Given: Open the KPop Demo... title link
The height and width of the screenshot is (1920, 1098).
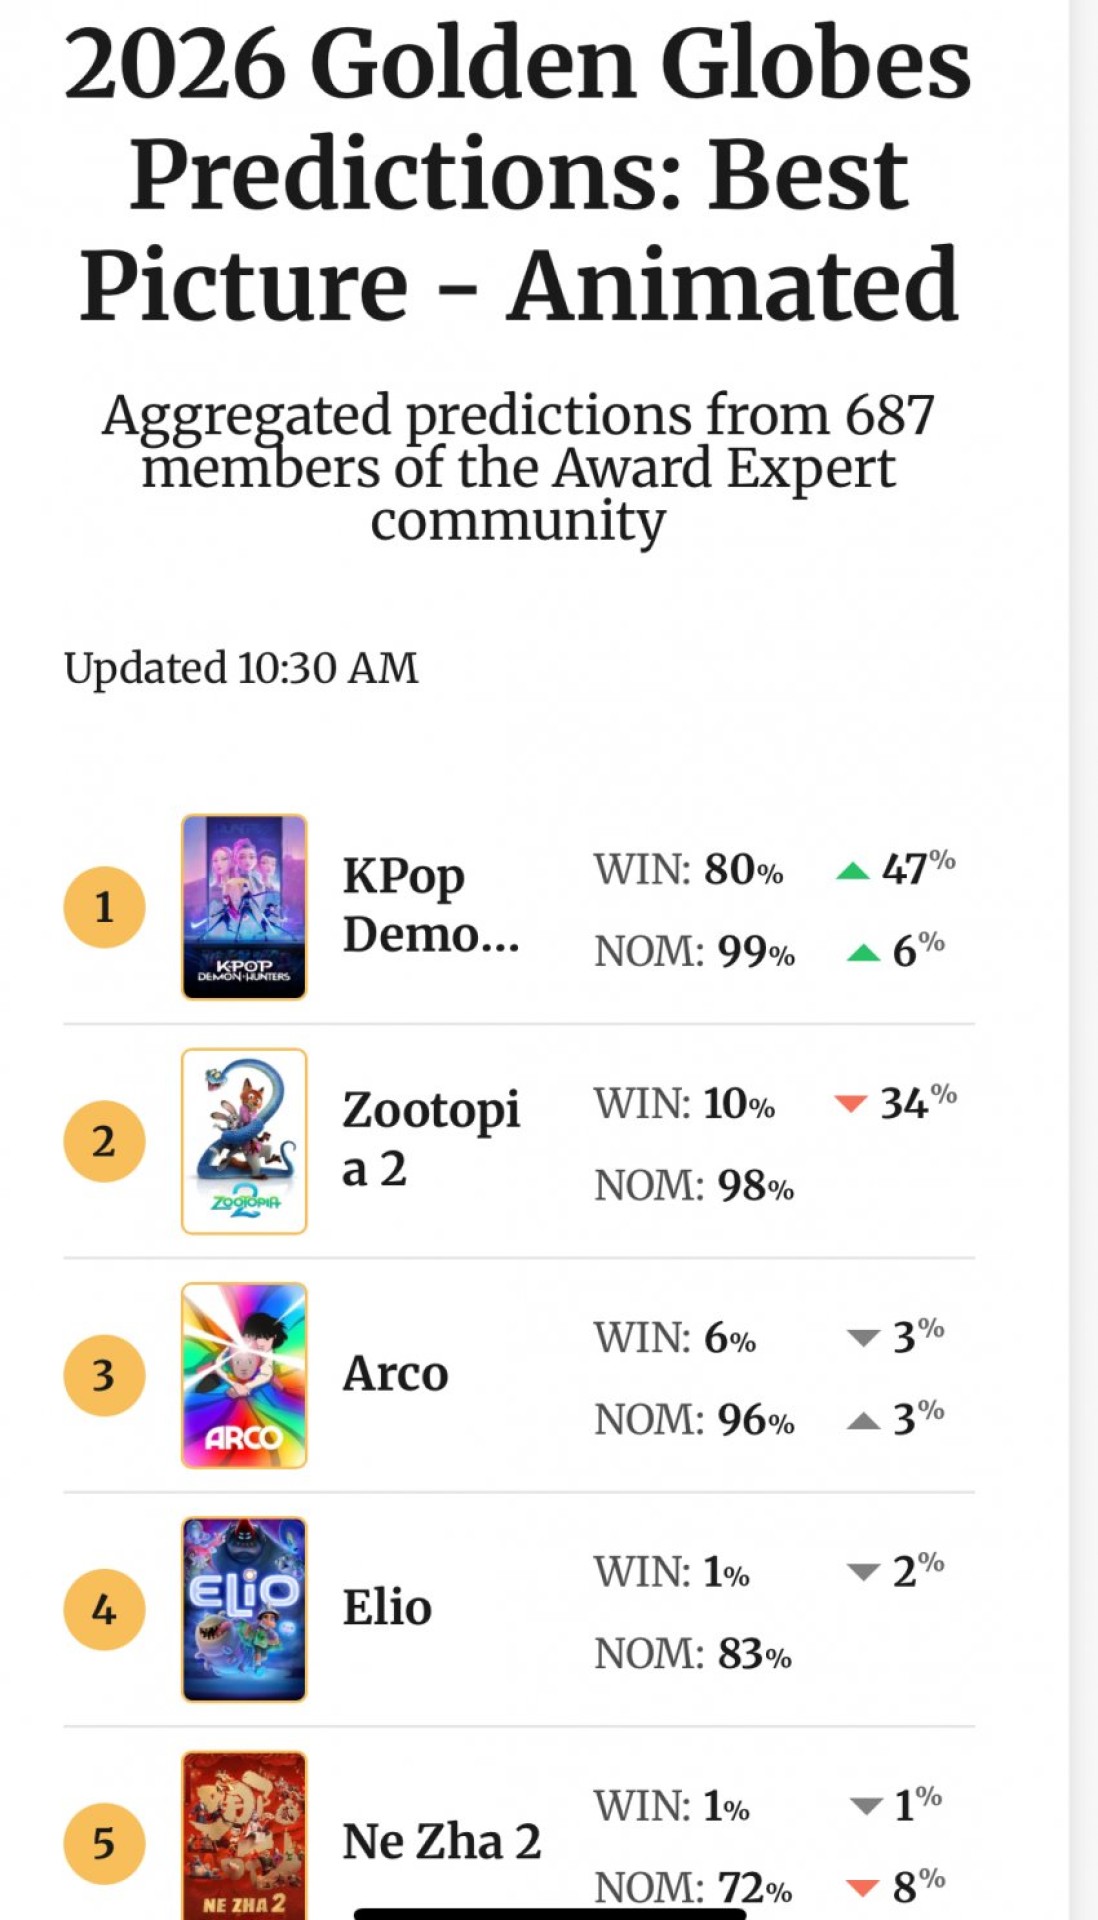Looking at the screenshot, I should [430, 905].
